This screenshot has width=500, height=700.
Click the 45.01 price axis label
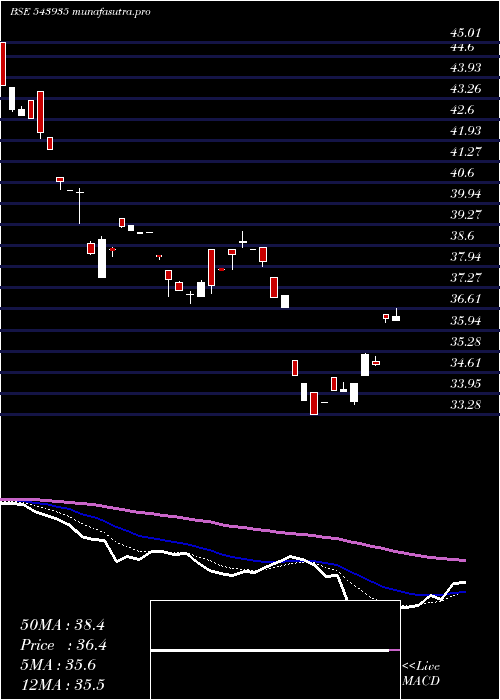(x=465, y=33)
